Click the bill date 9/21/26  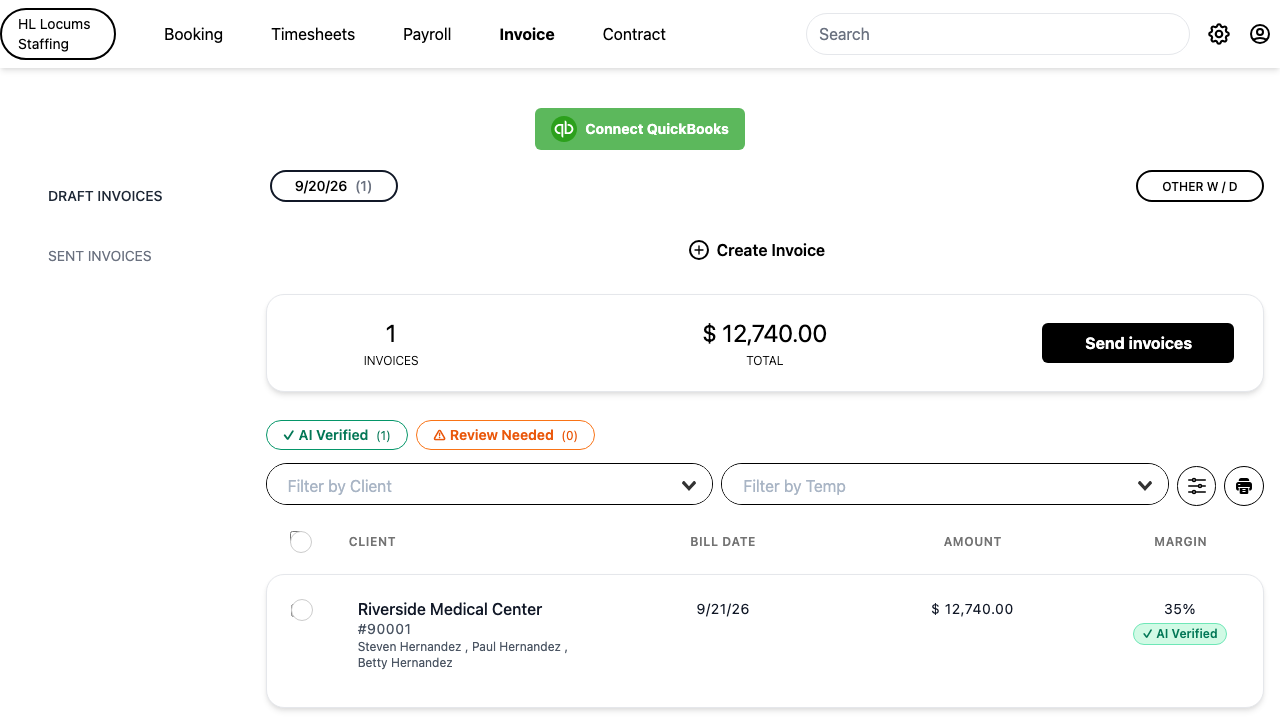(723, 609)
